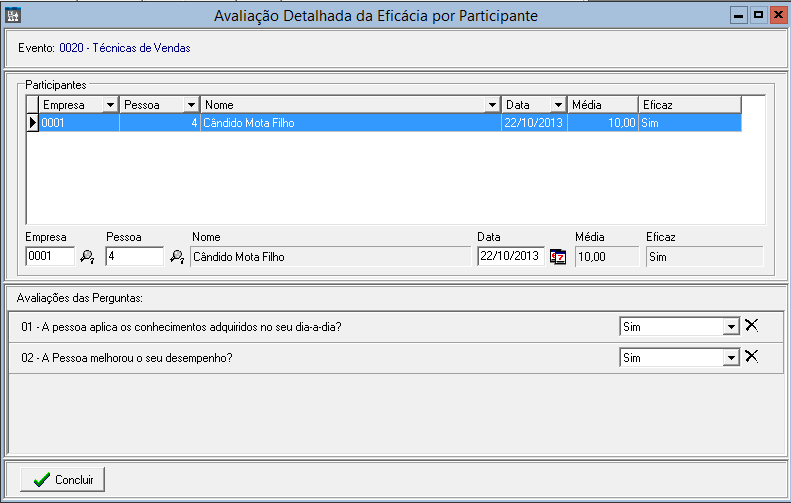Open the Nome column filter dropdown
Image resolution: width=791 pixels, height=503 pixels.
pos(492,105)
